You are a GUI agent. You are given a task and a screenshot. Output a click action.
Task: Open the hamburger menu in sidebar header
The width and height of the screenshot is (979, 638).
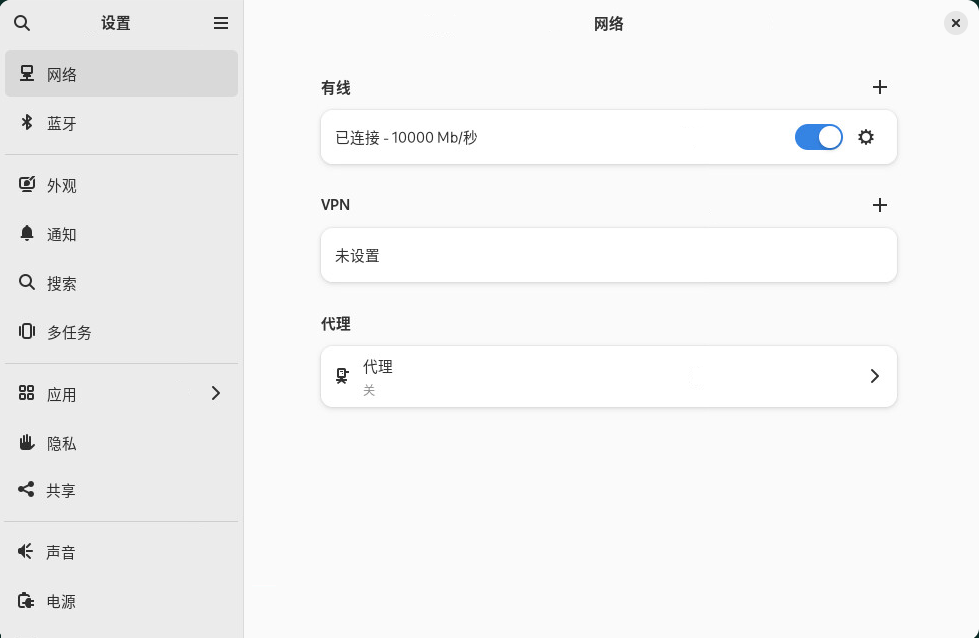point(221,23)
